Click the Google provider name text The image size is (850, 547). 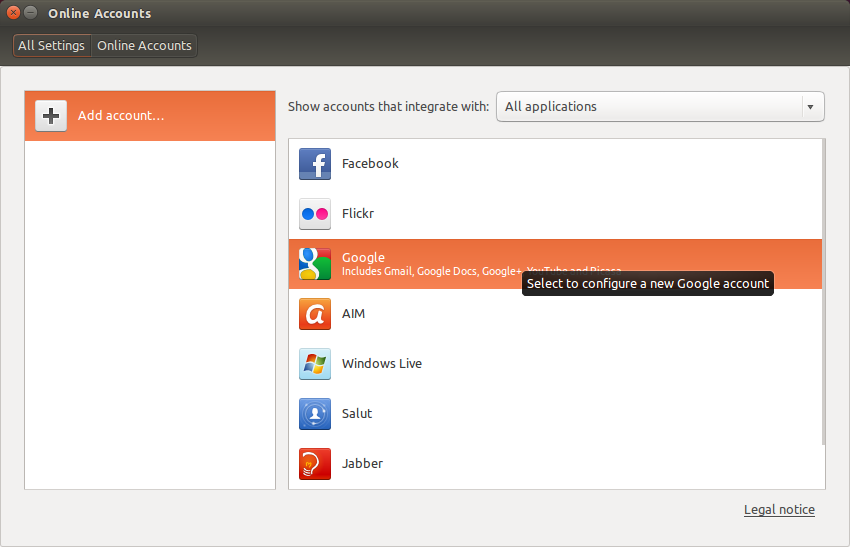pos(363,258)
